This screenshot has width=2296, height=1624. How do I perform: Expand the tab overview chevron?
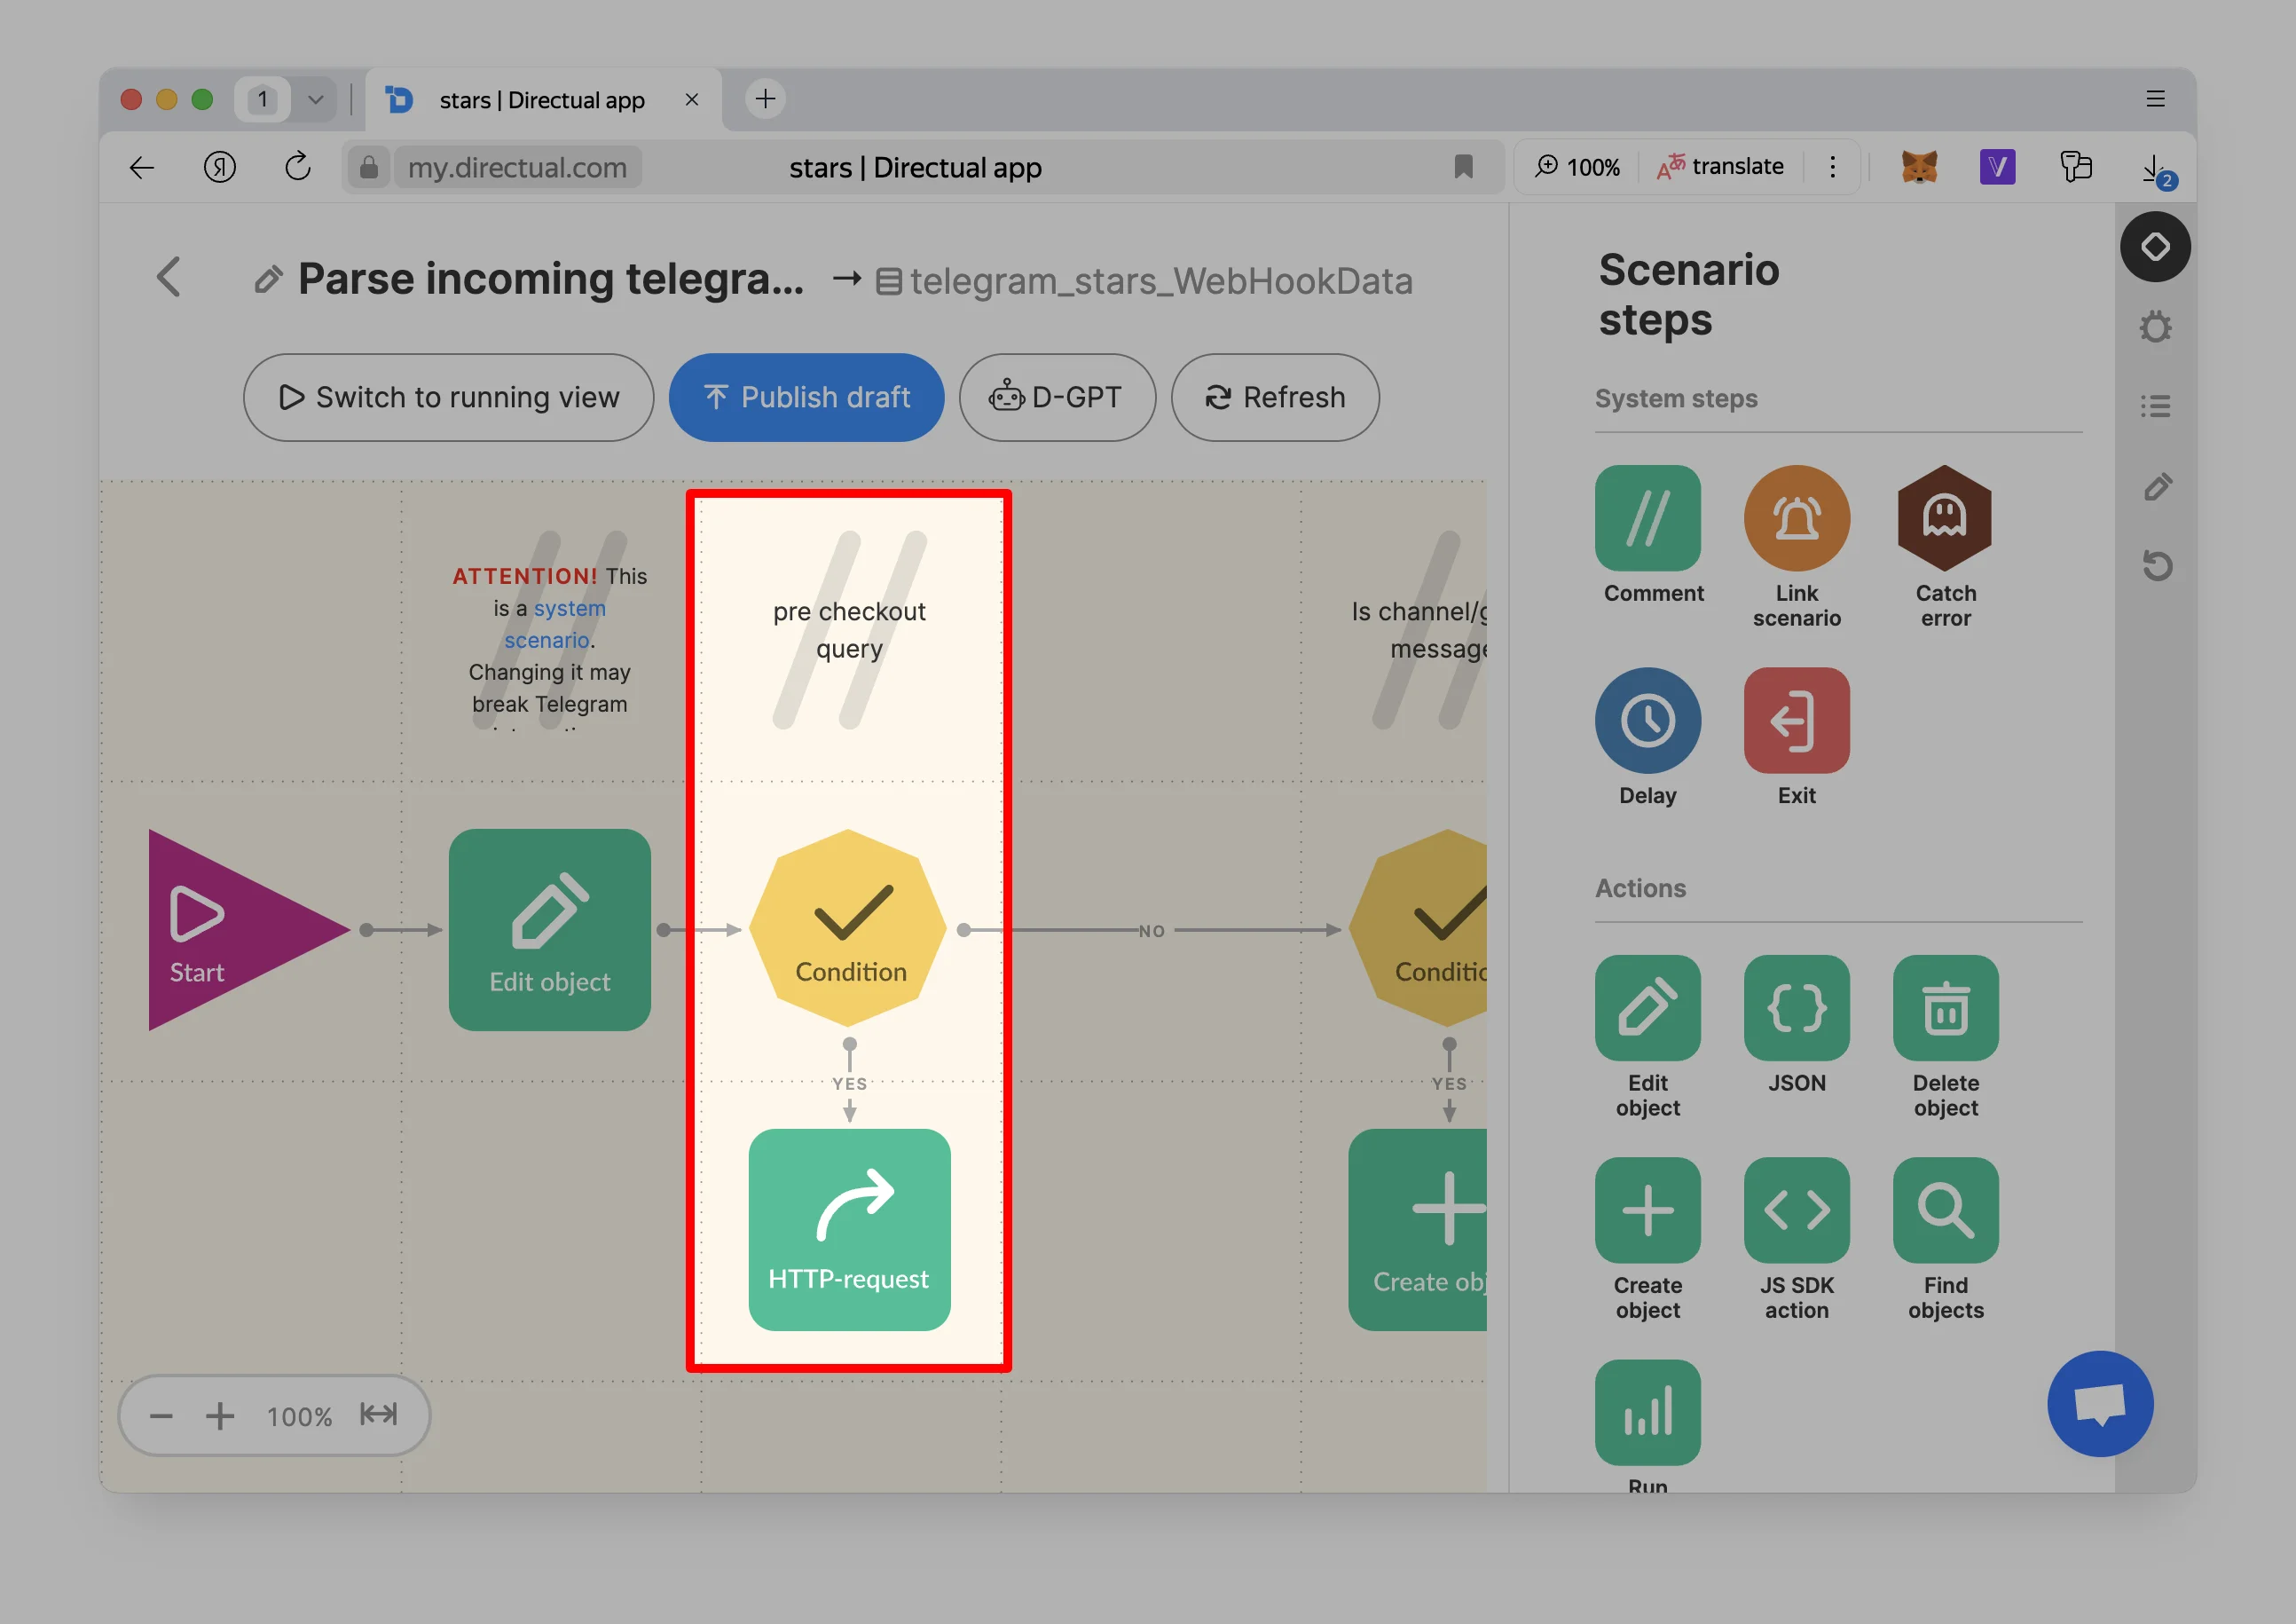point(316,99)
